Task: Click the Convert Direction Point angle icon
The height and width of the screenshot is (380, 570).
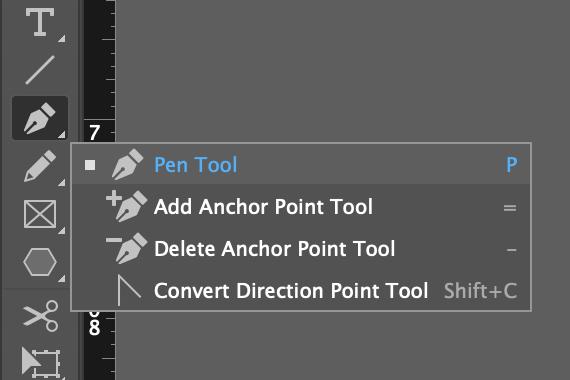Action: [x=129, y=290]
